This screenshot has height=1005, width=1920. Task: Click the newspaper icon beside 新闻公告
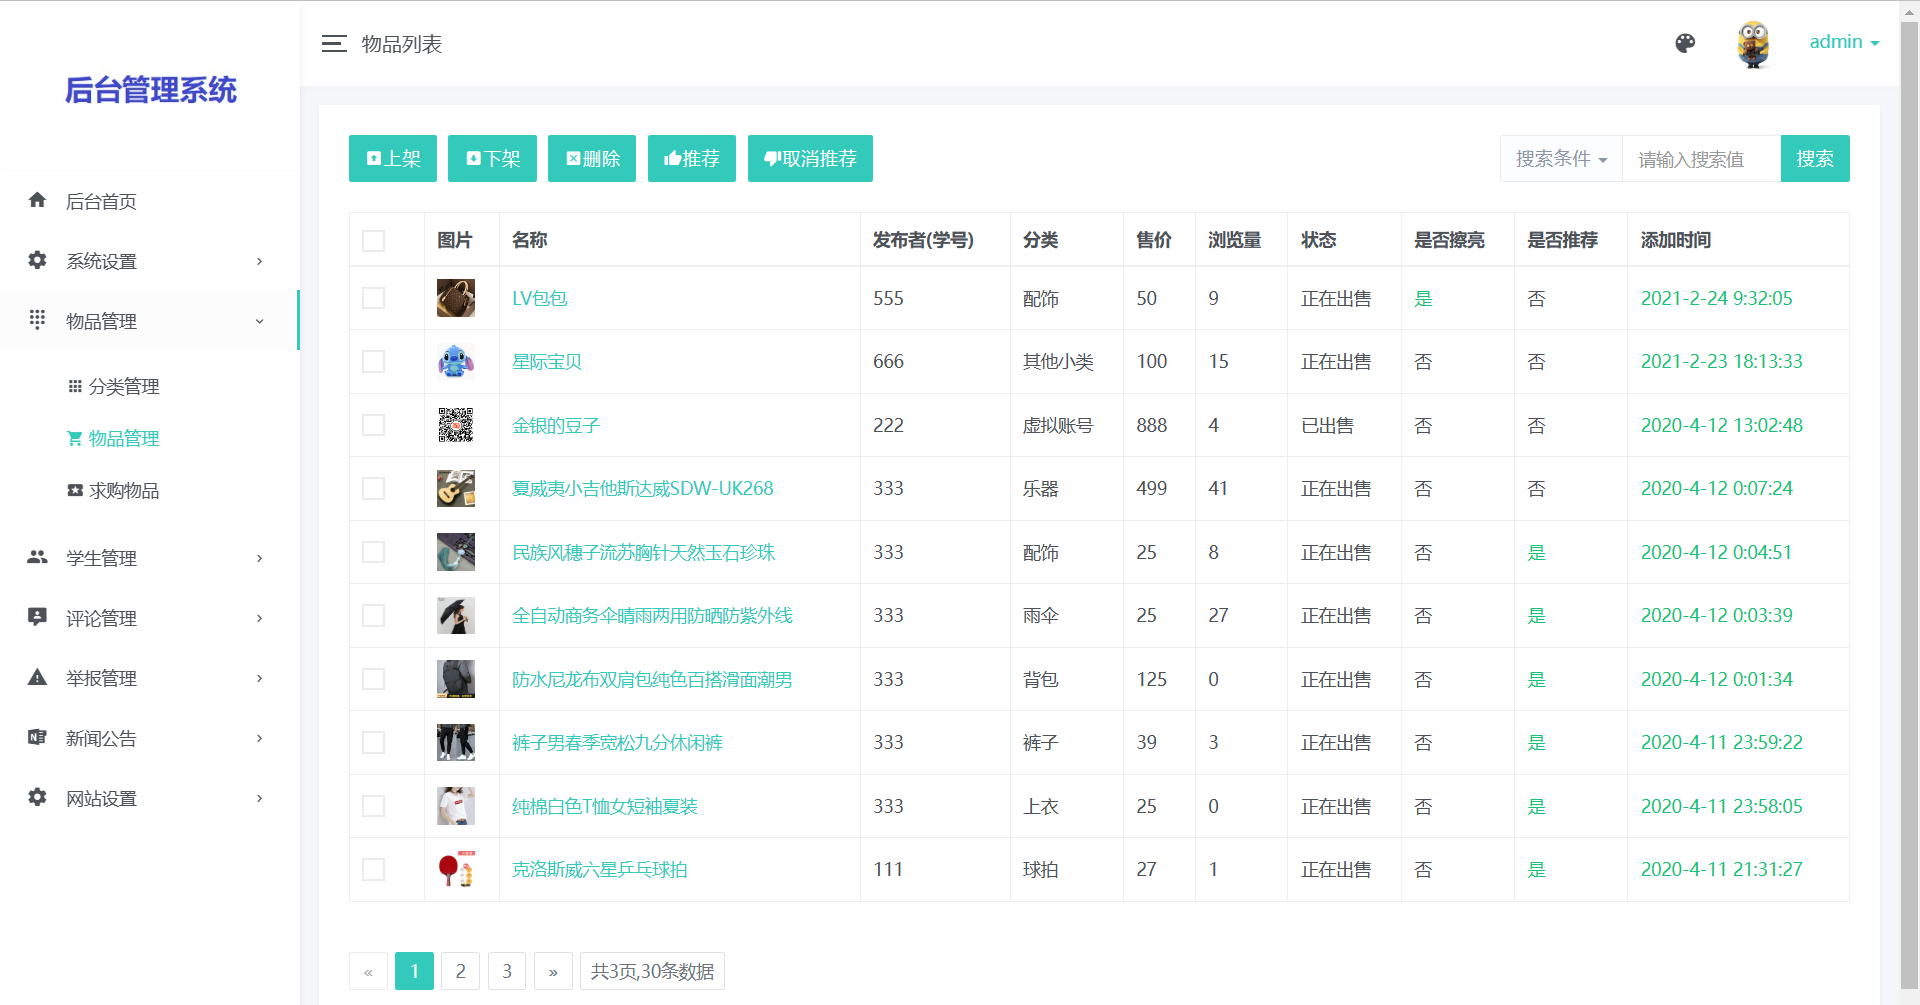(37, 737)
